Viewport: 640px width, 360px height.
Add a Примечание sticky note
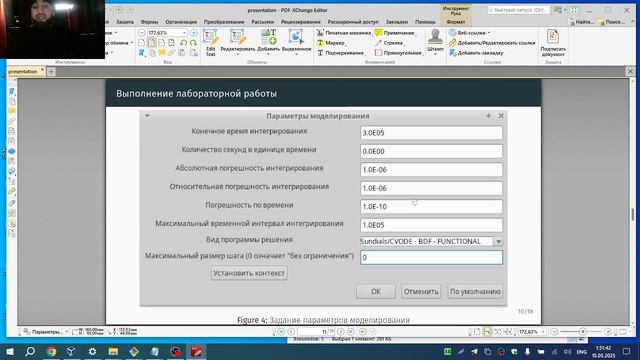pos(395,33)
